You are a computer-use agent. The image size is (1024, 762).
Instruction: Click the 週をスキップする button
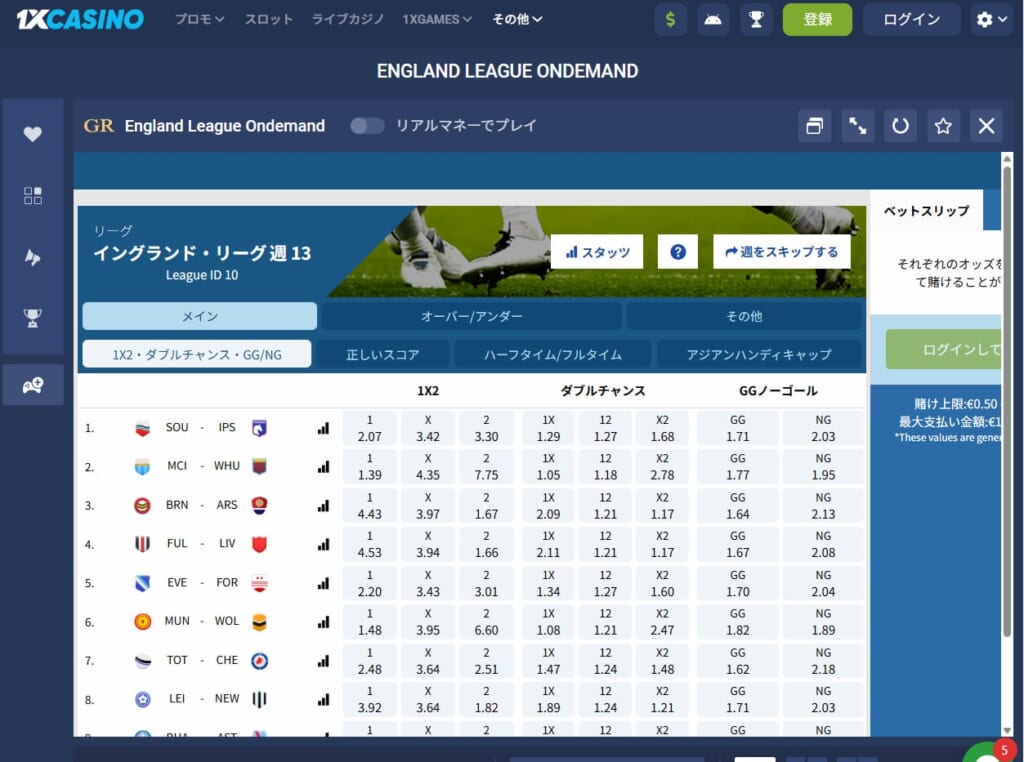tap(782, 251)
